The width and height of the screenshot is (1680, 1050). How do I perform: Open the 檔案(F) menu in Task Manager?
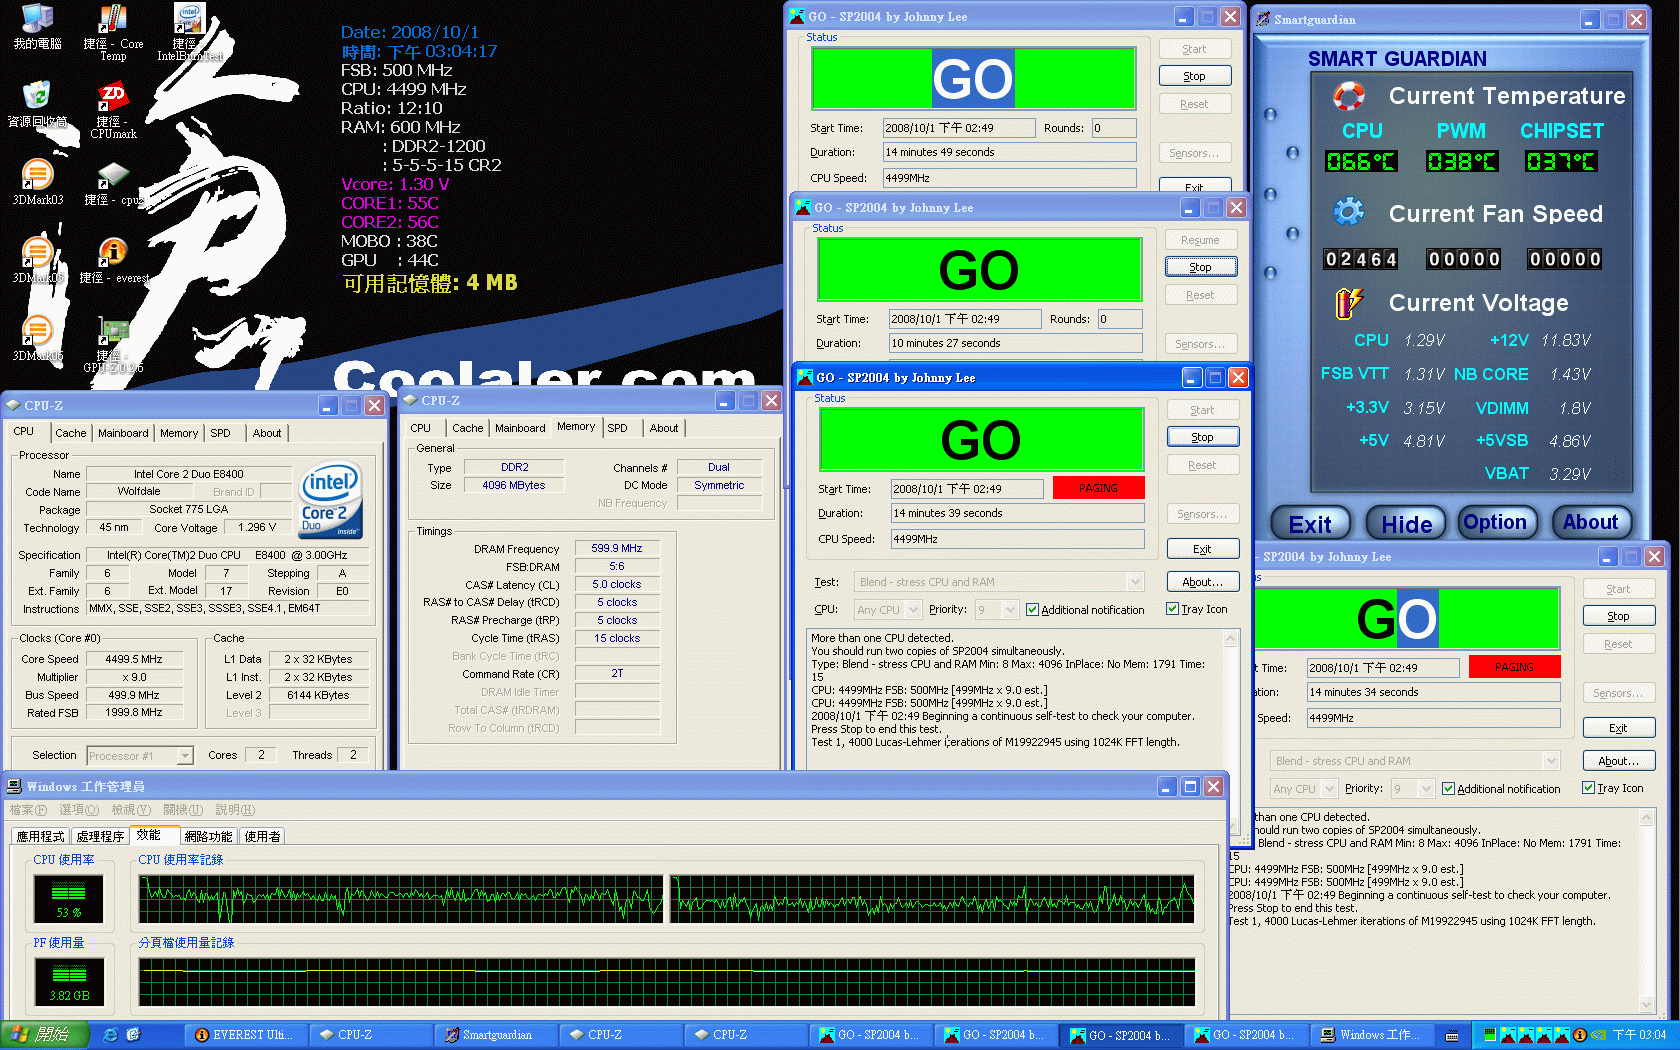pyautogui.click(x=28, y=810)
